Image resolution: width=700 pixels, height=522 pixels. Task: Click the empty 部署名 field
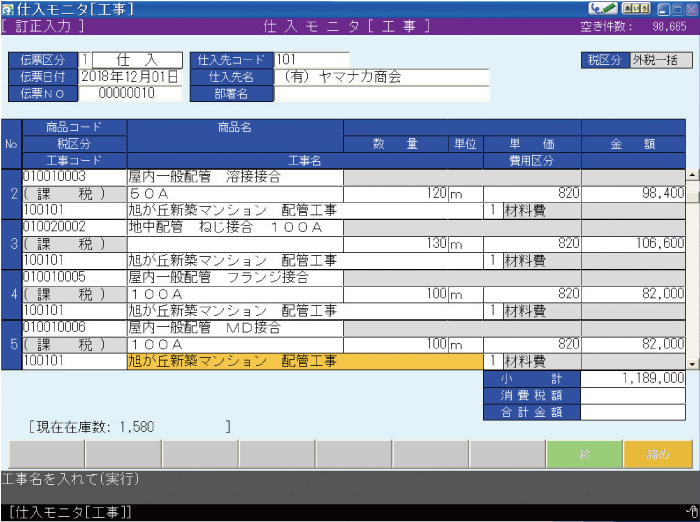381,93
